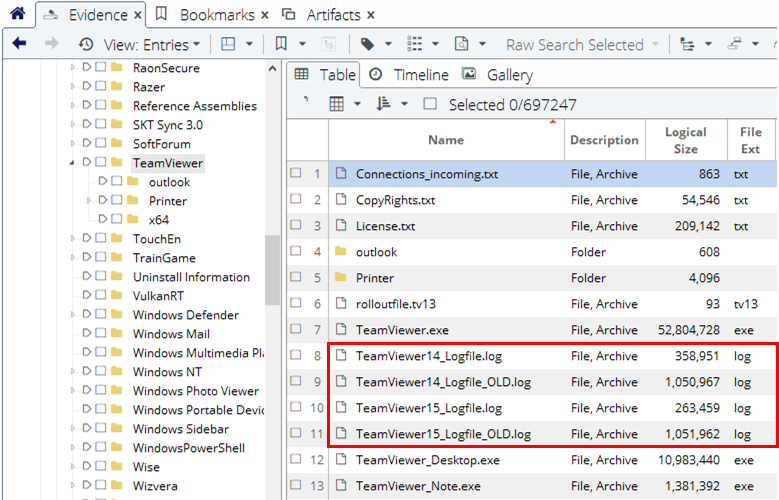Screen dimensions: 779x500
Task: Click the disabled go-to-file toolbar icon
Action: (x=328, y=44)
